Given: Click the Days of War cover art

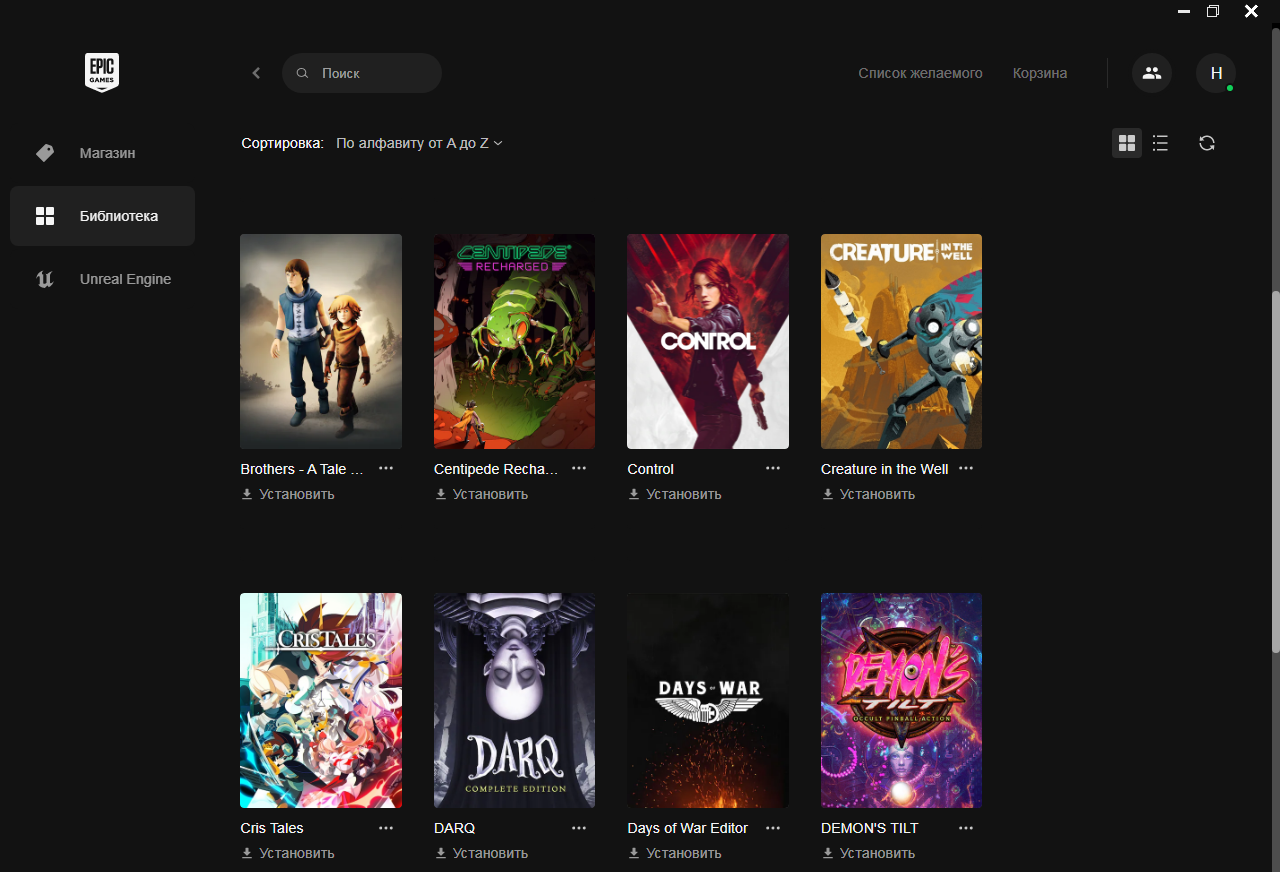Looking at the screenshot, I should pos(708,700).
